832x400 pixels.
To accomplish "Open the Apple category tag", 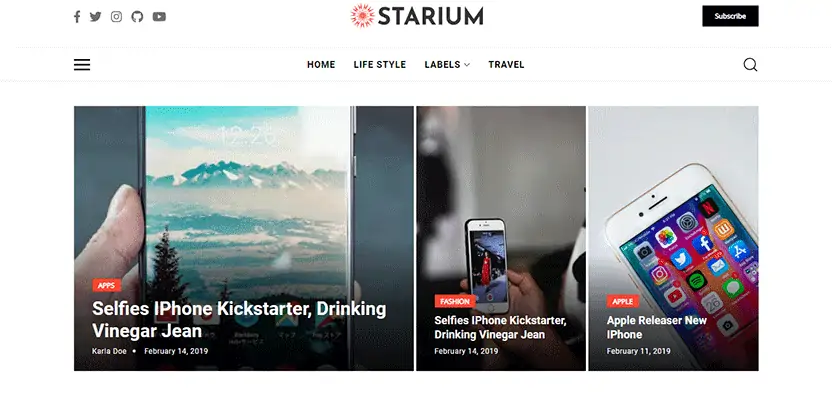I will coord(622,301).
